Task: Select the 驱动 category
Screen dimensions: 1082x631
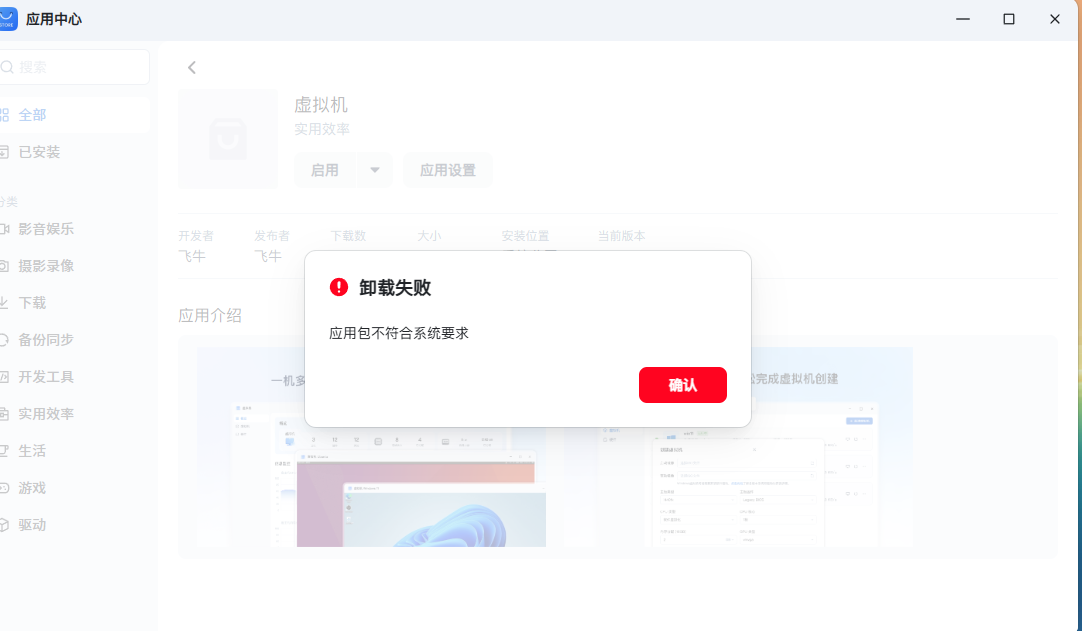Action: point(32,525)
